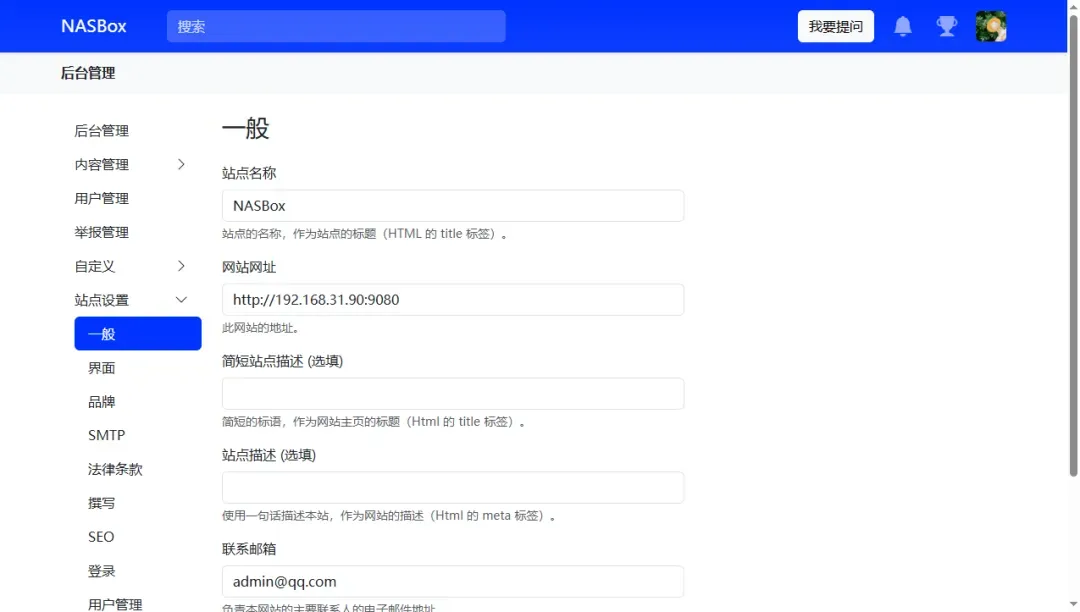Open the SMTP settings page
This screenshot has height=612, width=1080.
(x=106, y=435)
